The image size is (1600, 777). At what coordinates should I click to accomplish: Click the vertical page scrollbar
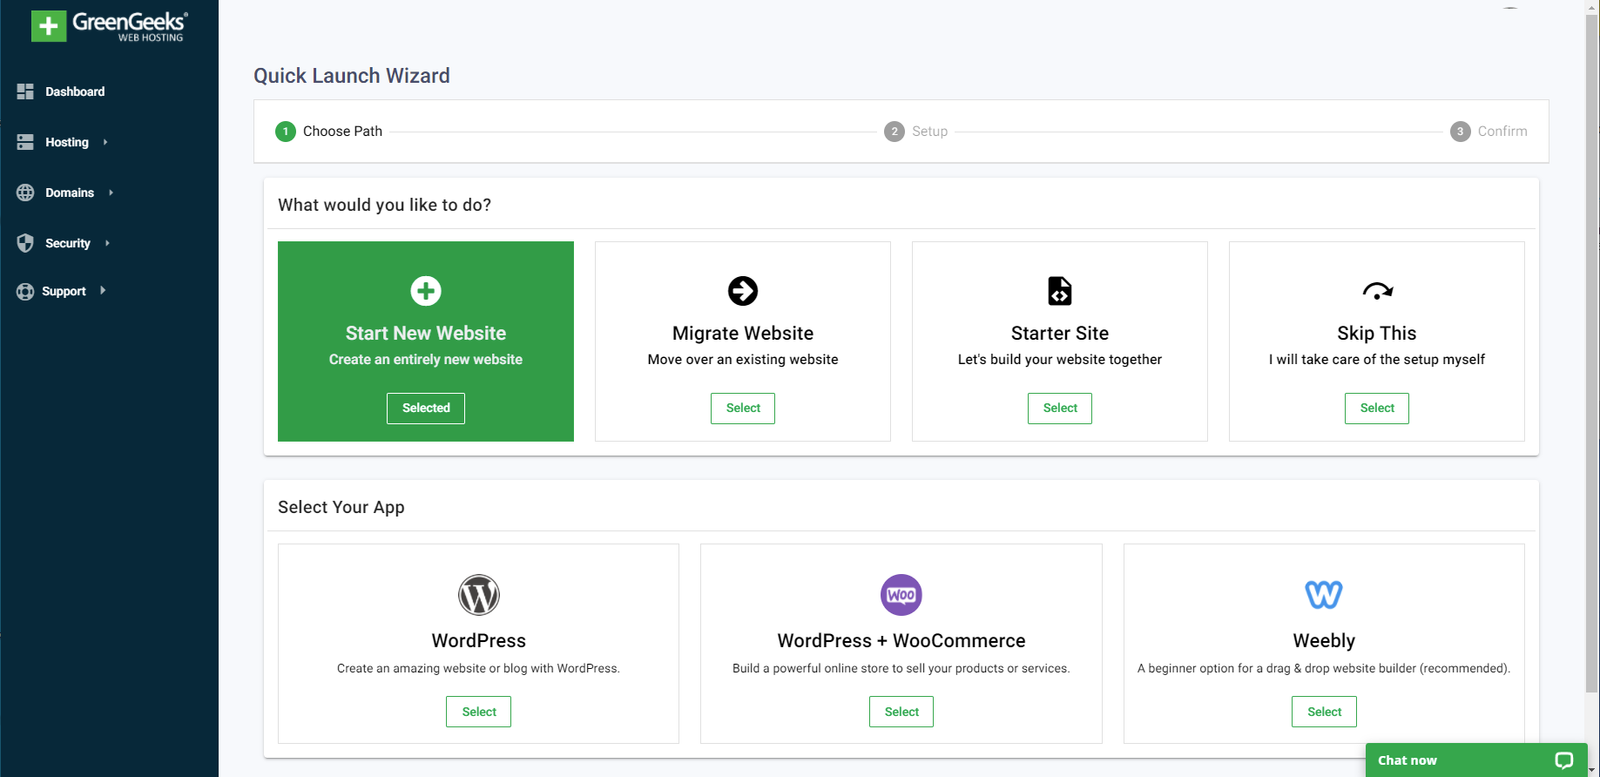pos(1592,350)
